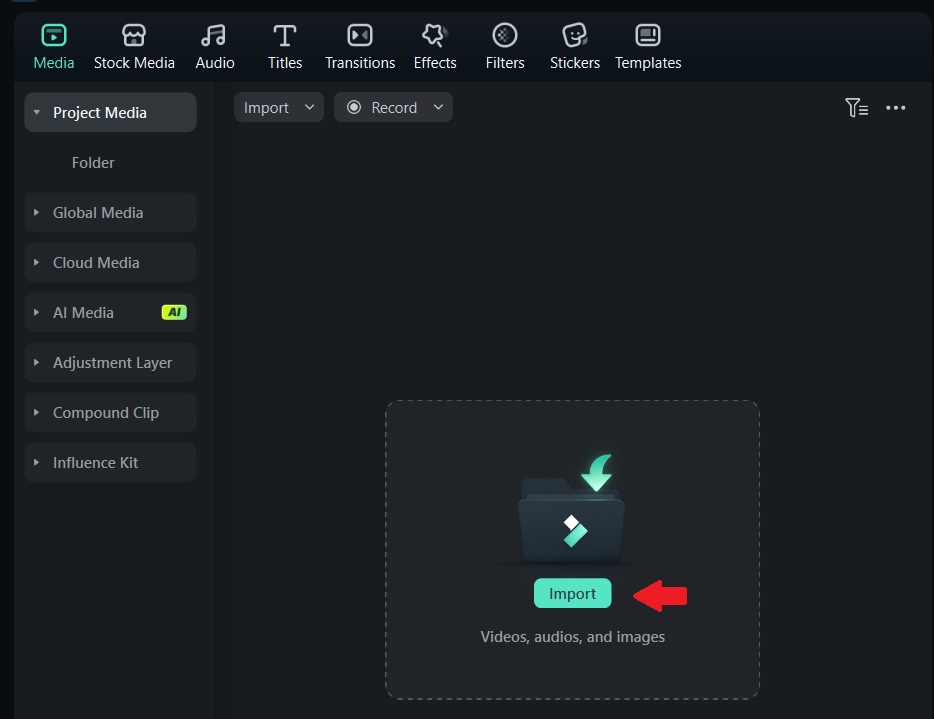Click the filter and sort icon
This screenshot has height=719, width=934.
click(857, 108)
